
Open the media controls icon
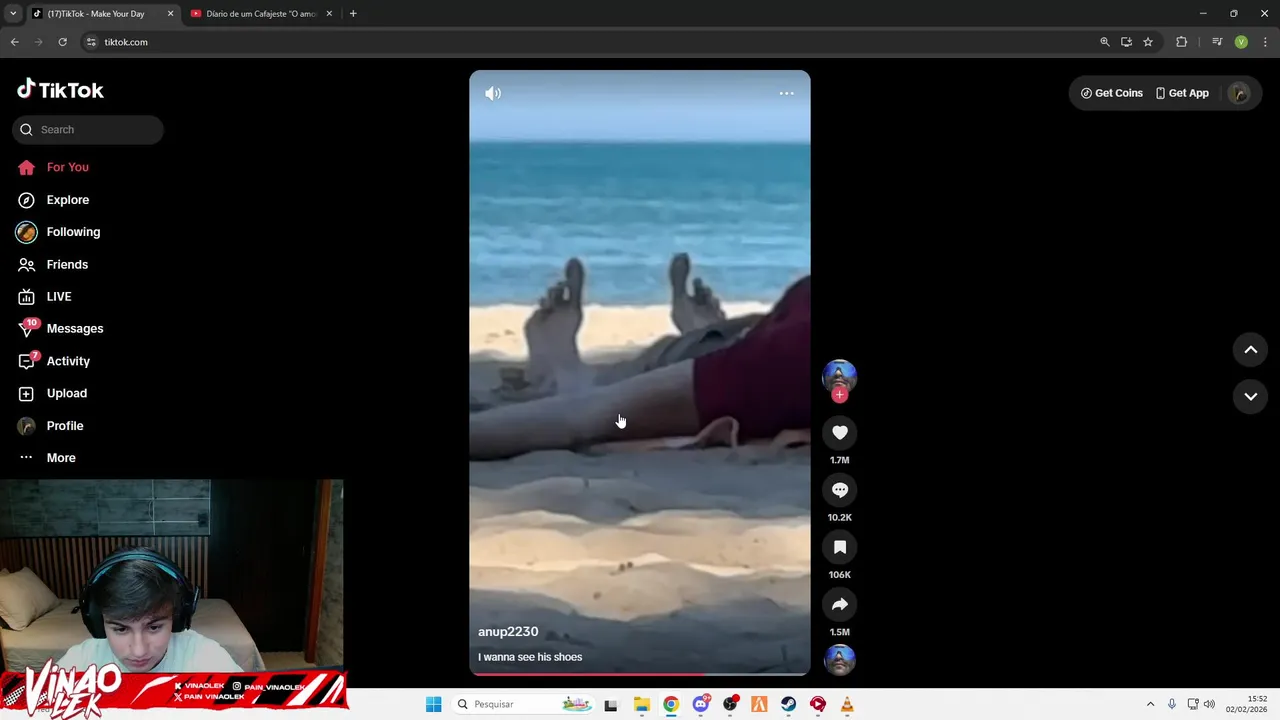[1217, 42]
